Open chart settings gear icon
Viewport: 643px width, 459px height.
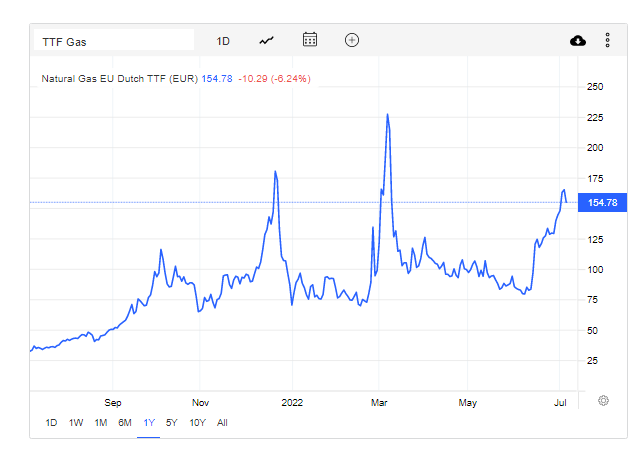[x=604, y=400]
